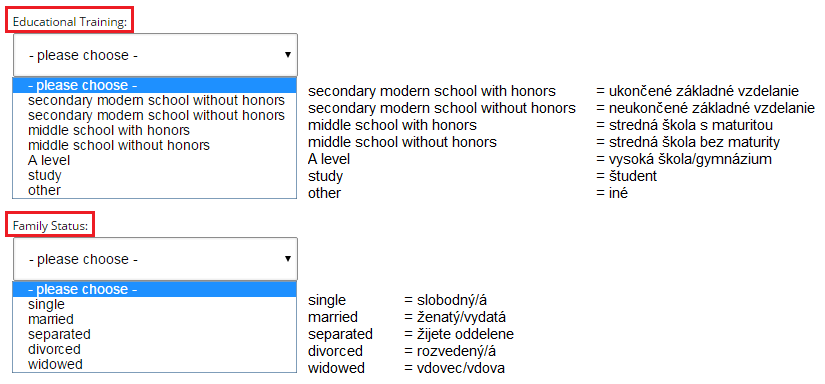The width and height of the screenshot is (825, 384).
Task: Click Family Status combo box text field
Action: coord(155,259)
